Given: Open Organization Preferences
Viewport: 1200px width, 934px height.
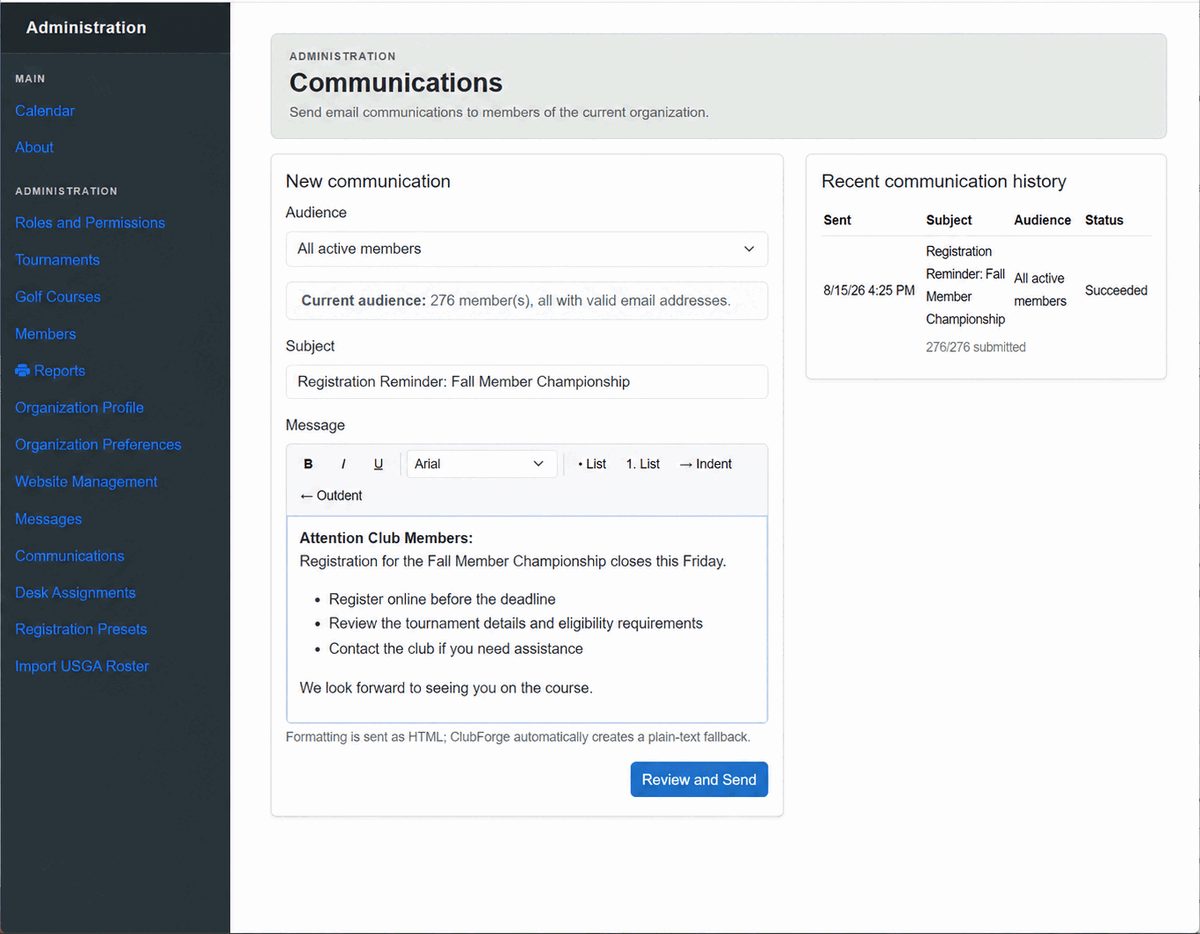Looking at the screenshot, I should click(x=98, y=445).
